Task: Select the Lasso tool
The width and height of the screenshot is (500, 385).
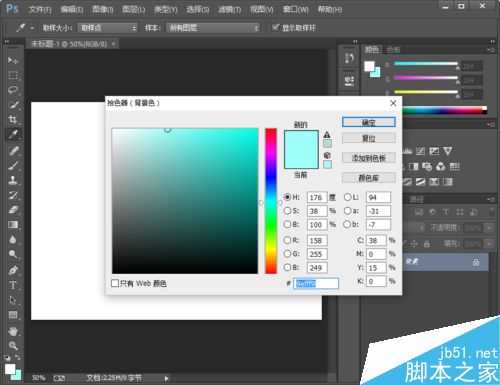Action: click(x=13, y=90)
